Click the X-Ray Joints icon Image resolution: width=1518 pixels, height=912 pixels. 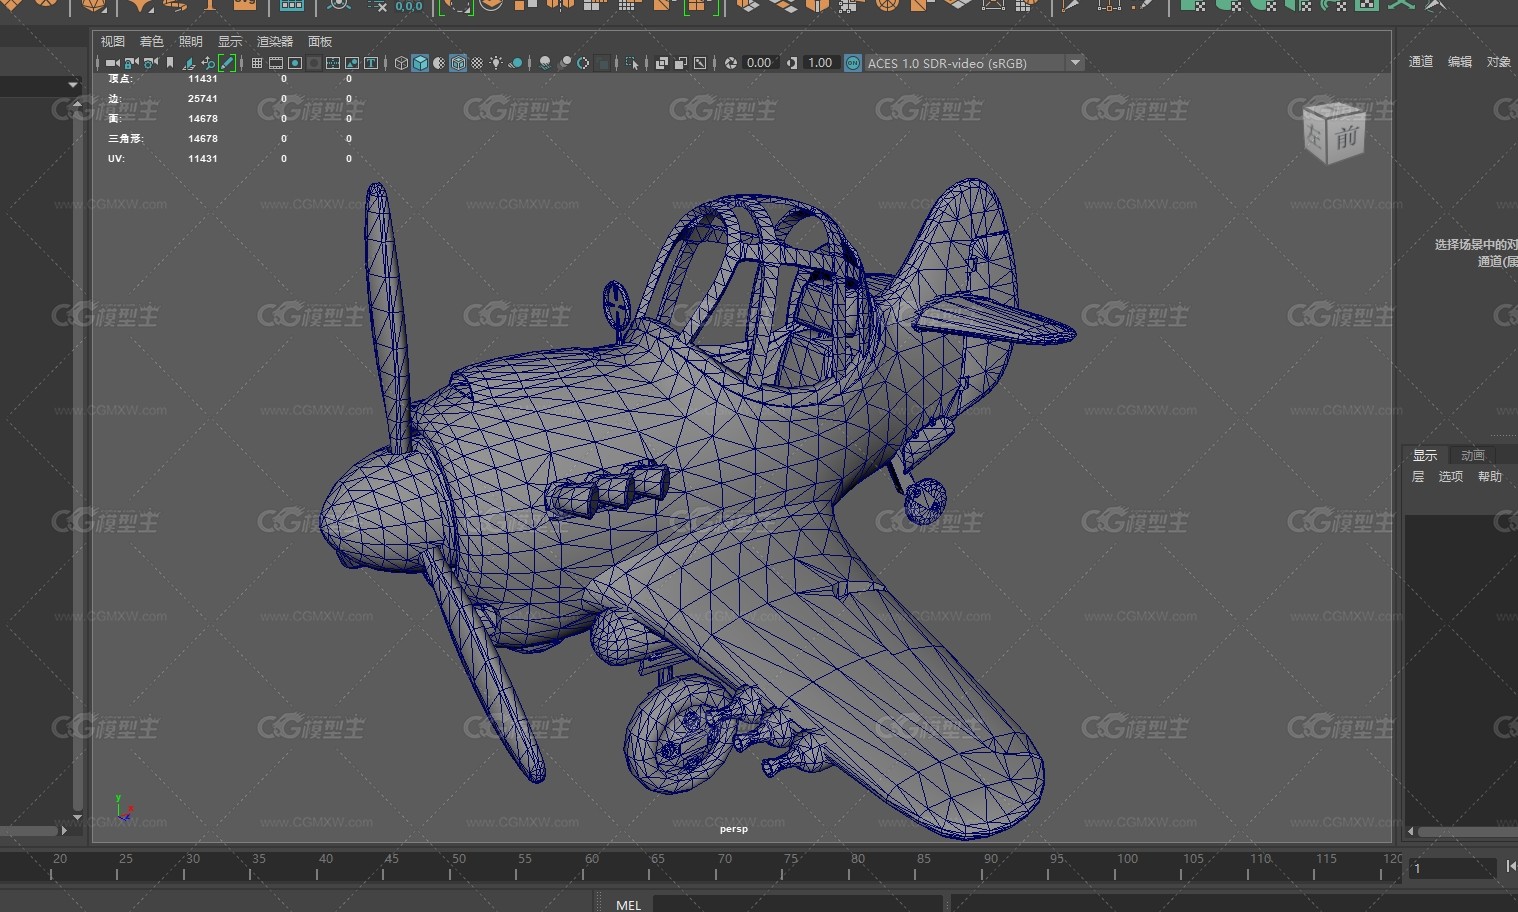(700, 63)
